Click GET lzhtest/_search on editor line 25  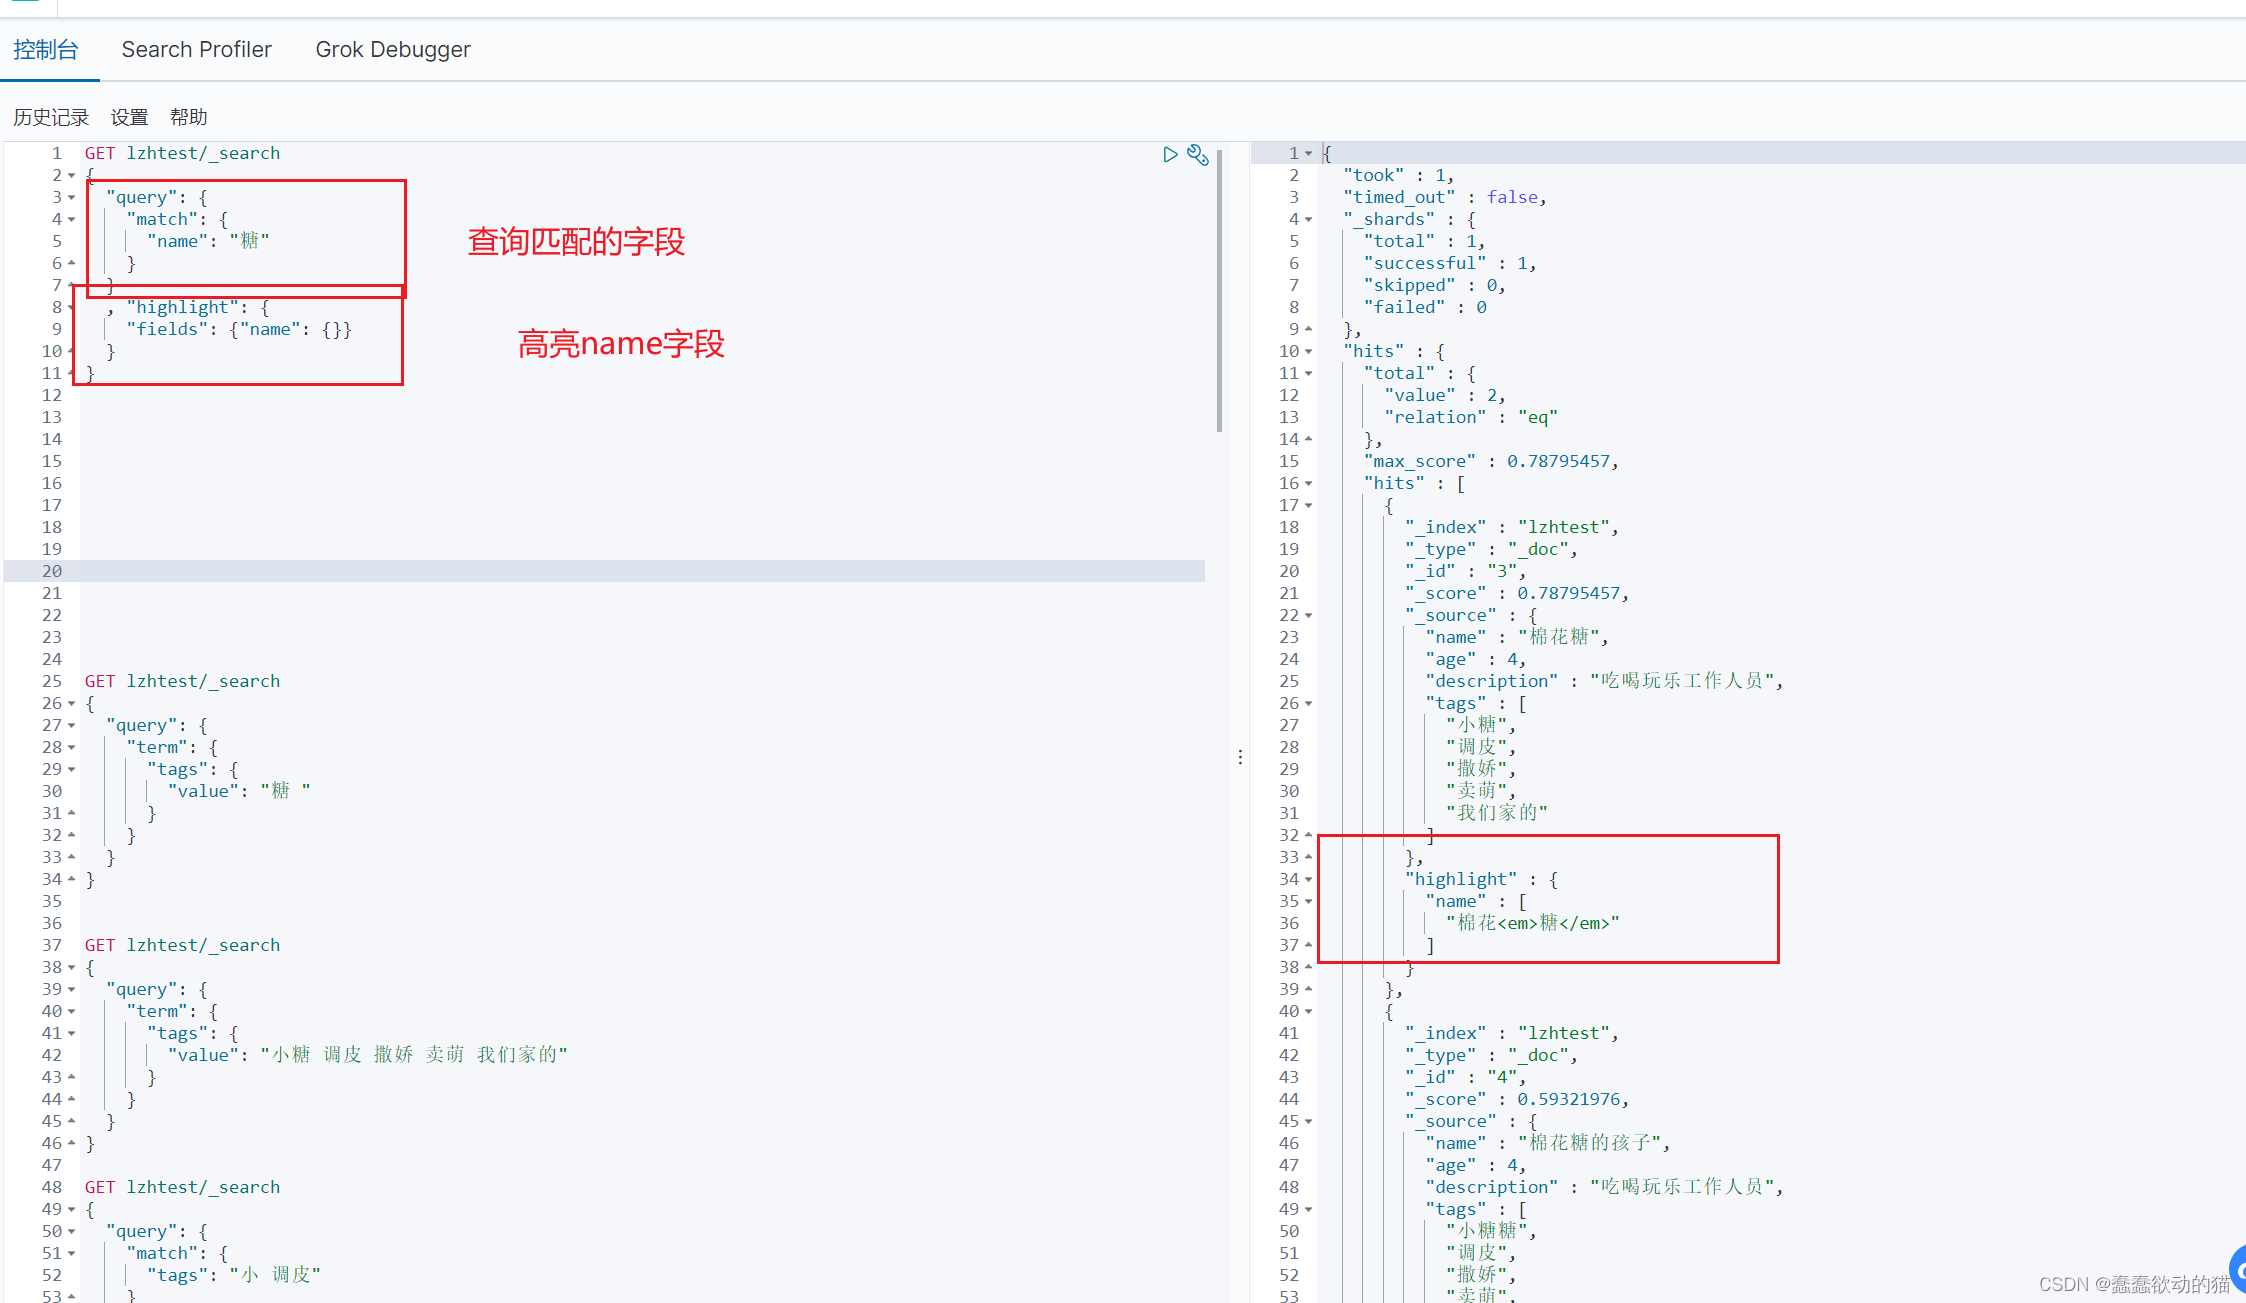pos(182,681)
